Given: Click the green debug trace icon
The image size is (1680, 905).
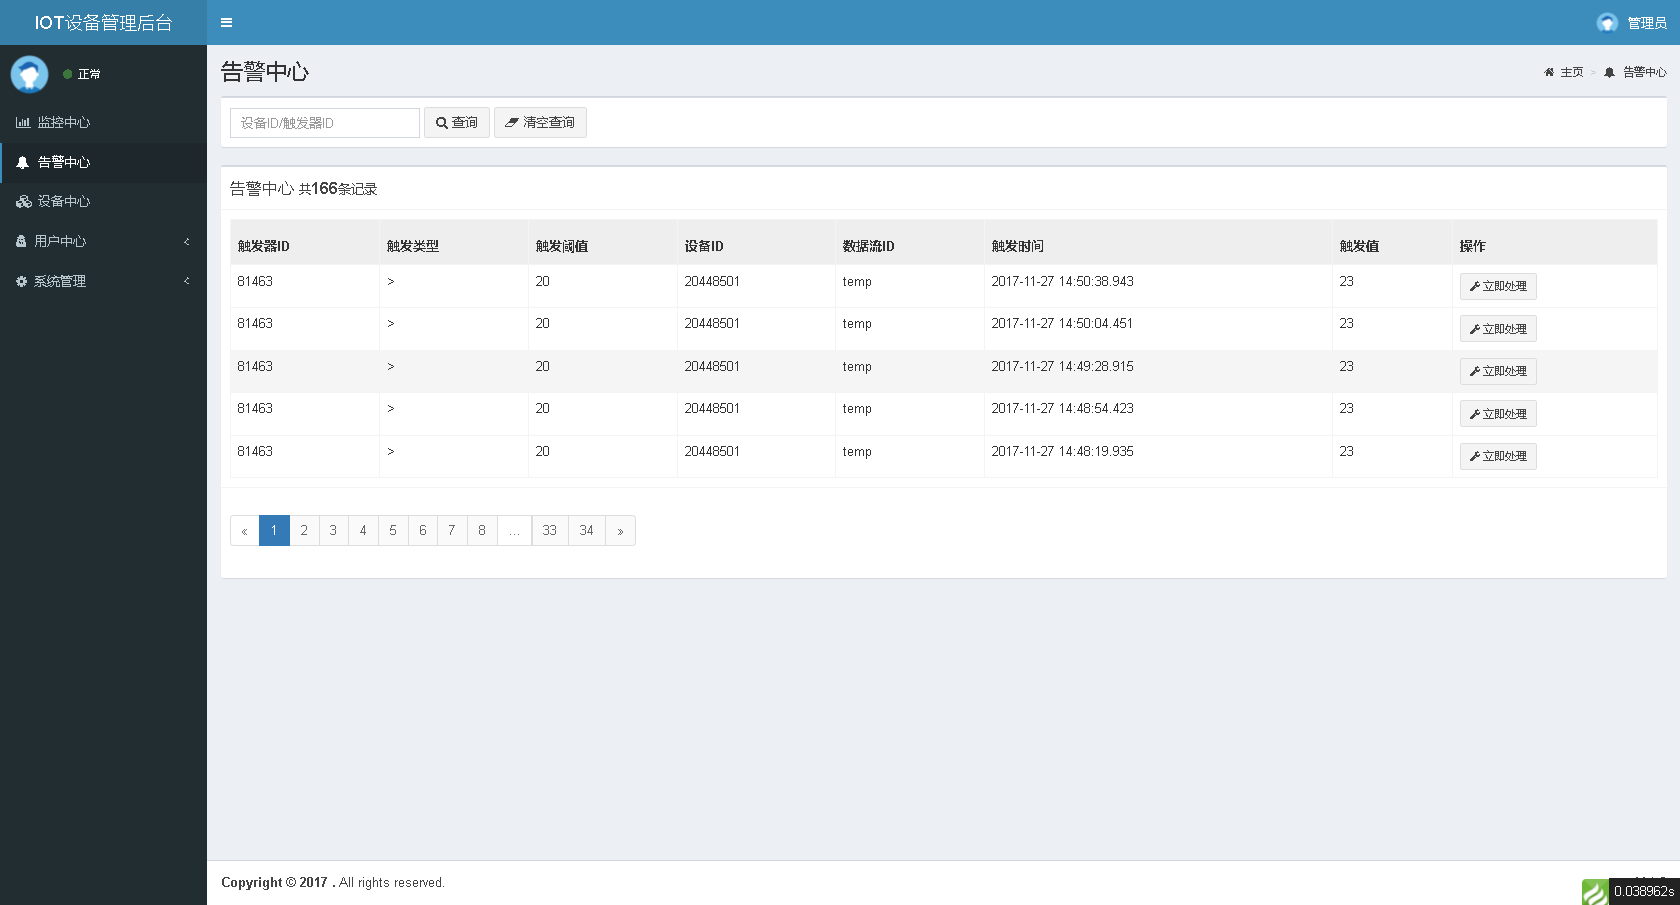Looking at the screenshot, I should (1595, 892).
